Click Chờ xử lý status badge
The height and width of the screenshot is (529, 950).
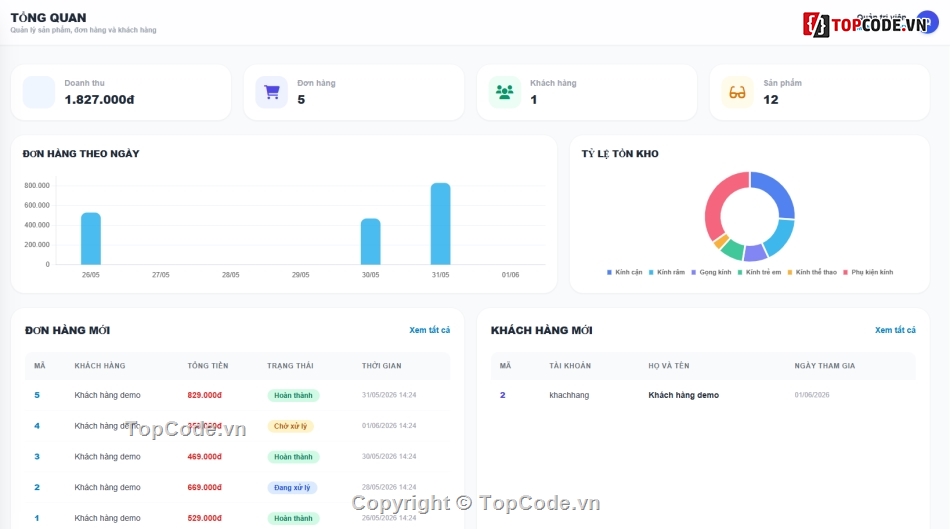(x=290, y=426)
